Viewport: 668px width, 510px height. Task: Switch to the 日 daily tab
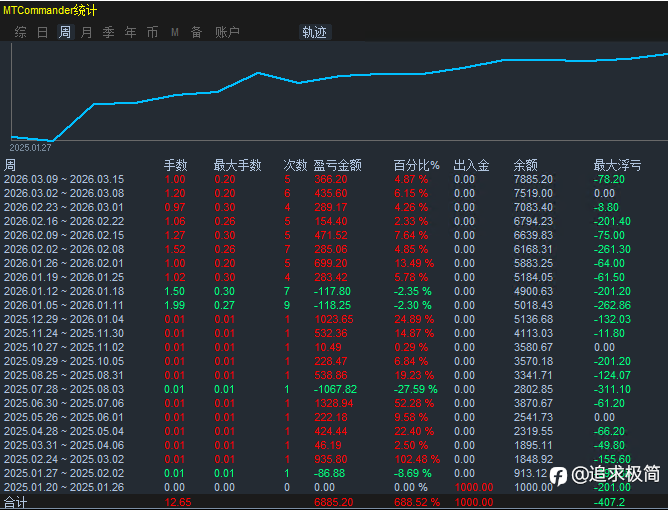point(43,32)
